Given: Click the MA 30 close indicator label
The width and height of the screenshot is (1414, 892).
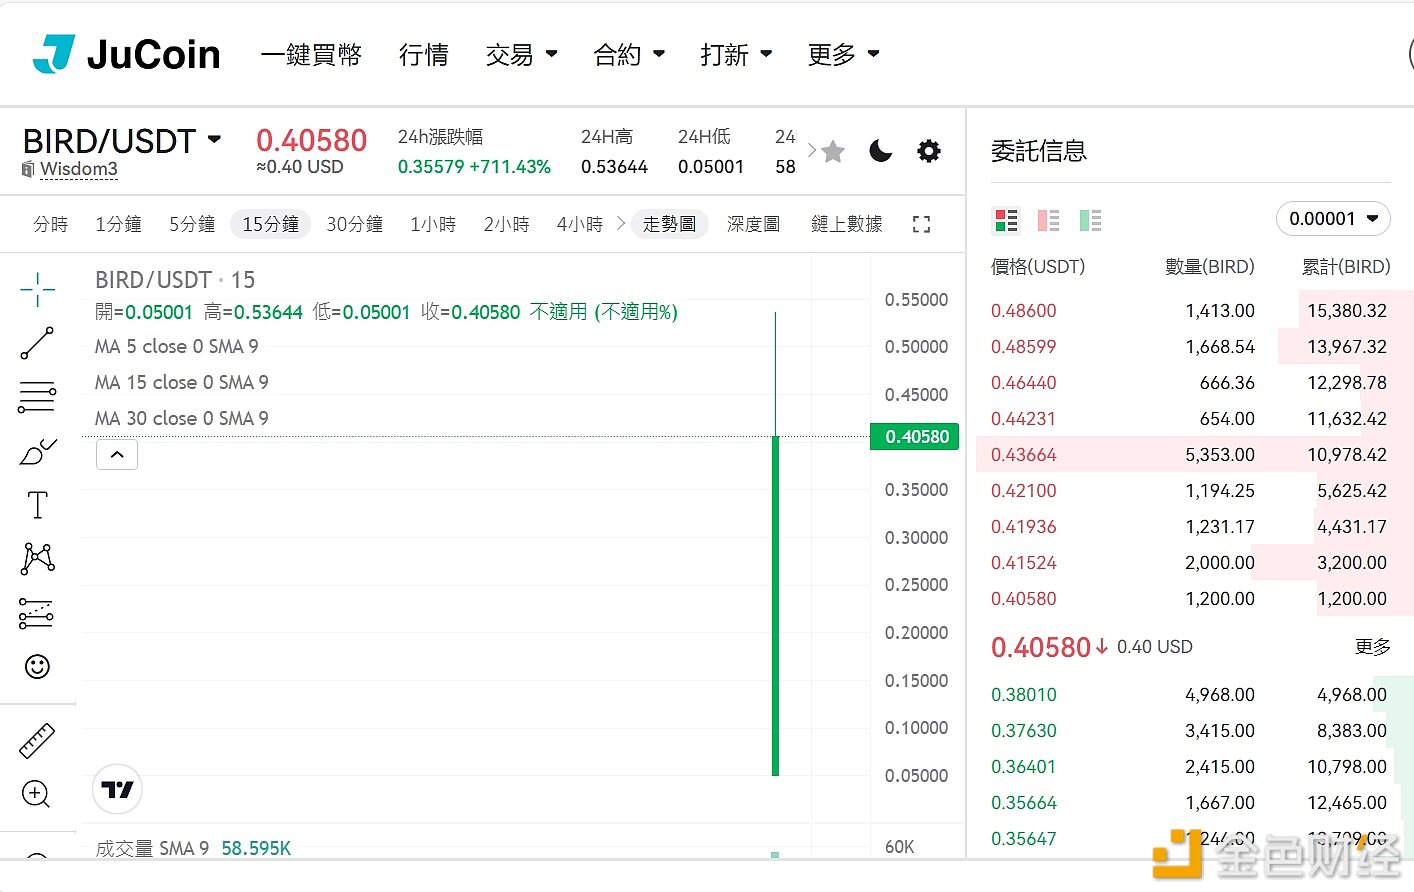Looking at the screenshot, I should (x=181, y=418).
